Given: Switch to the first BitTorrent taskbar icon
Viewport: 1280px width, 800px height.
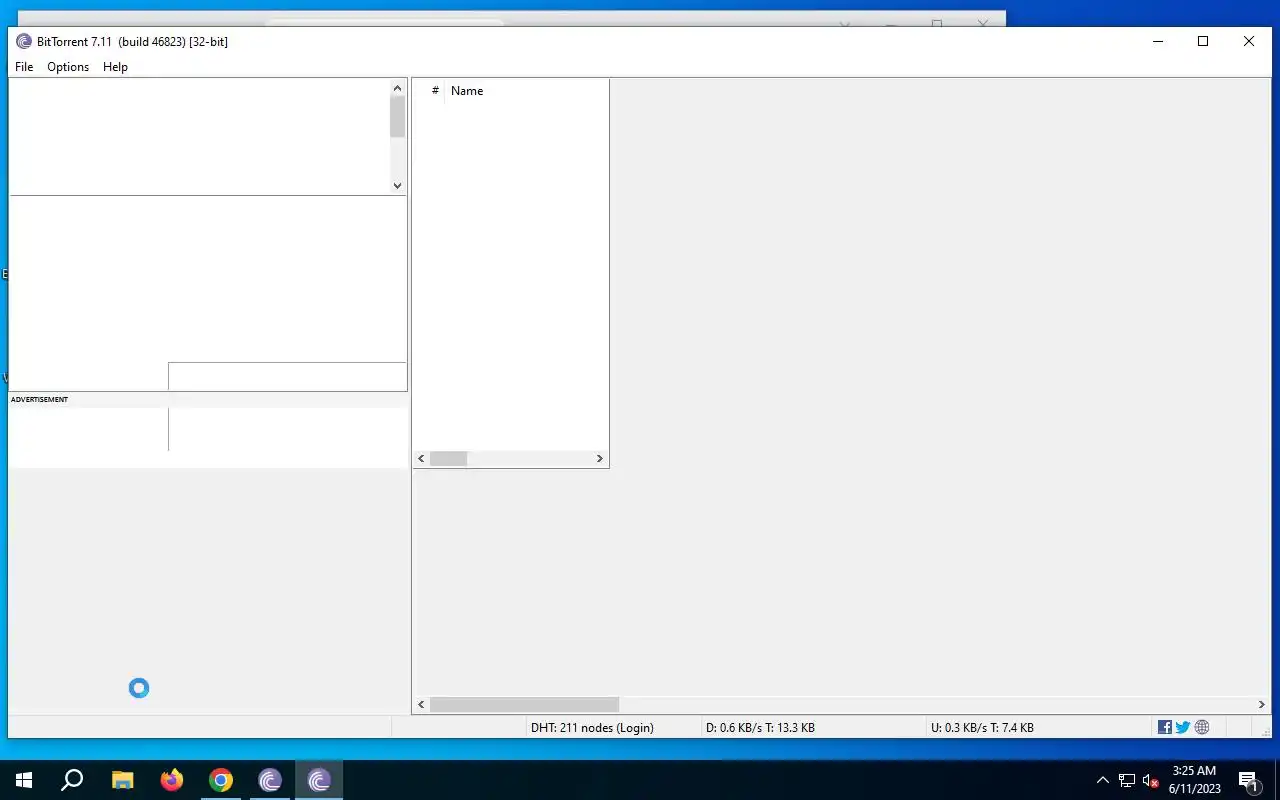Looking at the screenshot, I should pos(270,780).
